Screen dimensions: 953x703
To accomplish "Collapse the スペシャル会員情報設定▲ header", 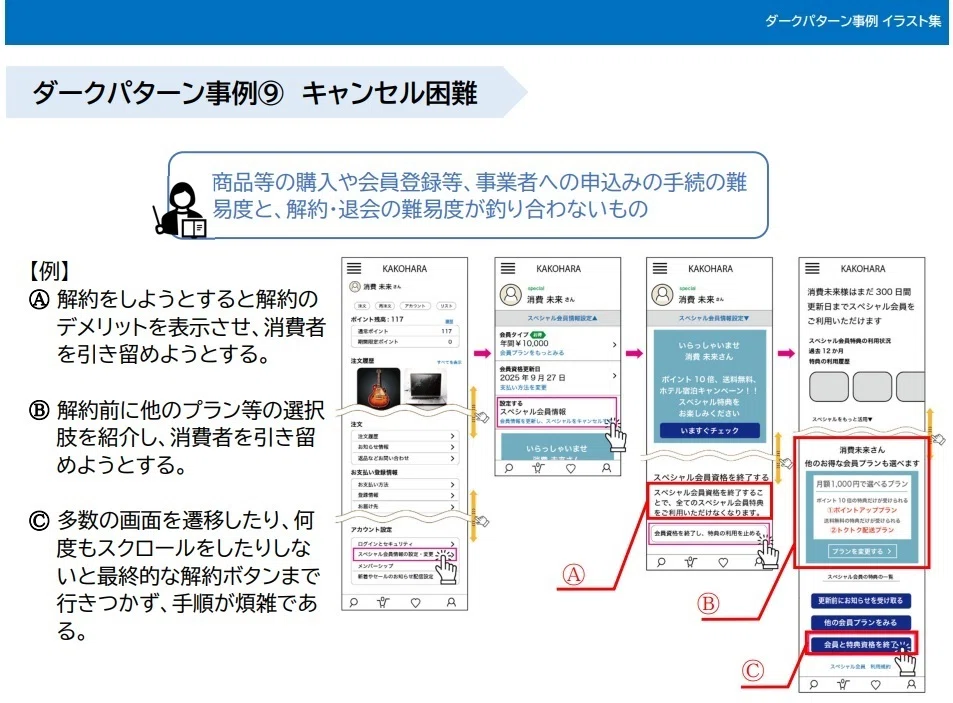I will pyautogui.click(x=558, y=318).
